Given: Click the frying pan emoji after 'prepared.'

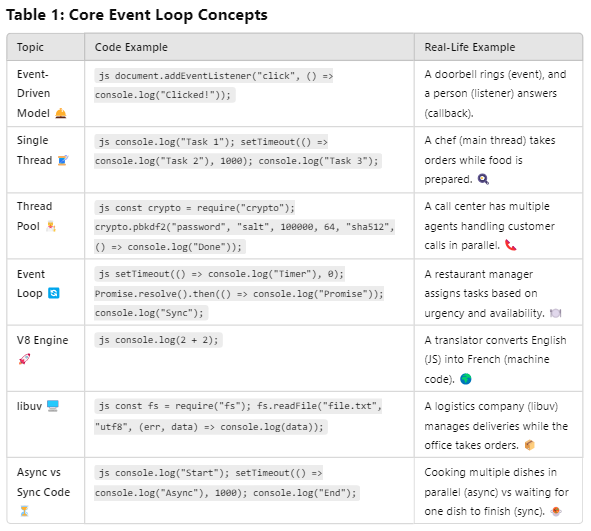Looking at the screenshot, I should 484,179.
